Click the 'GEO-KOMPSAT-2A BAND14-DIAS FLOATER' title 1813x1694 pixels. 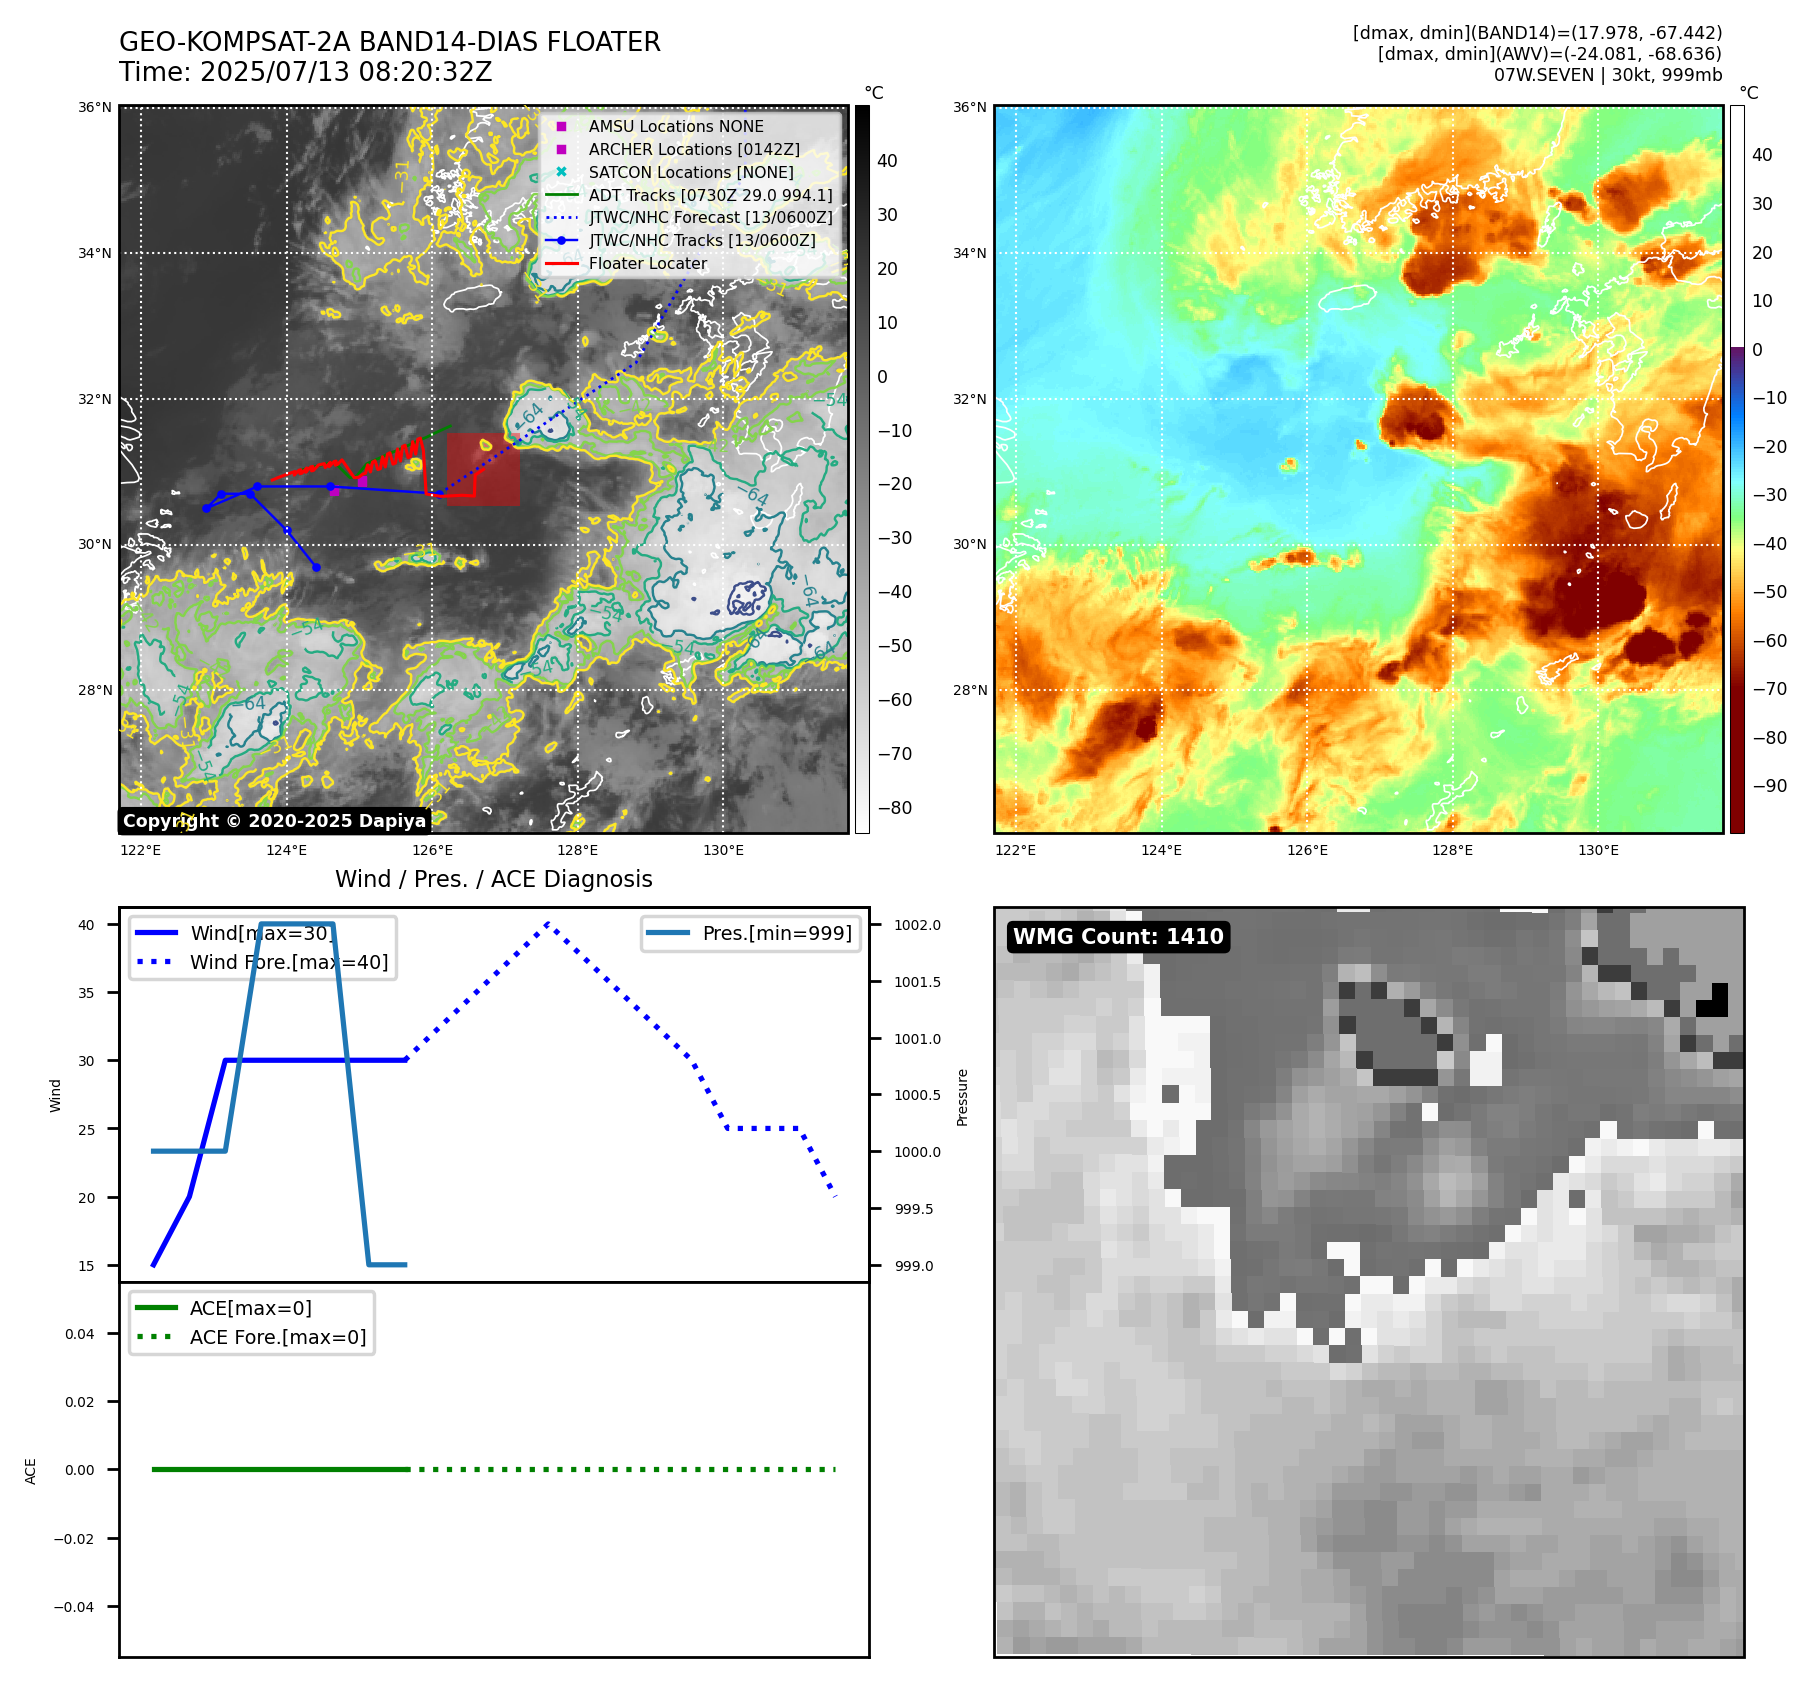pyautogui.click(x=390, y=42)
